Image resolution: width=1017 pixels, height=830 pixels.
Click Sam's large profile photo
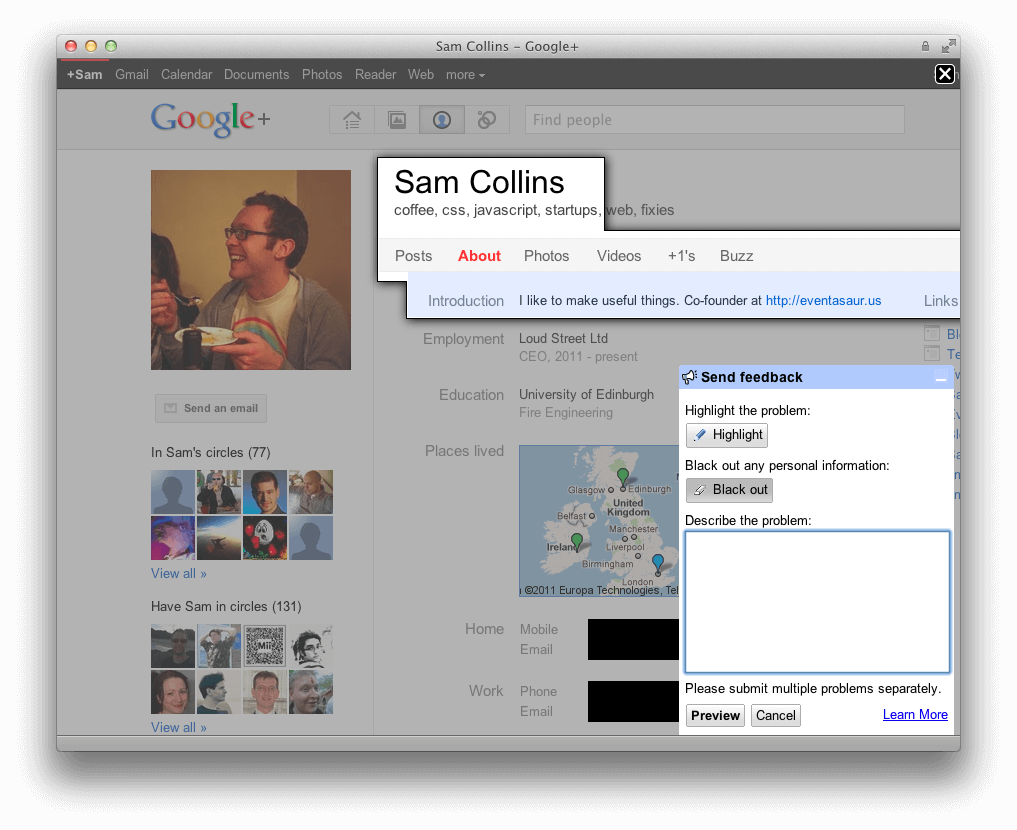point(250,269)
